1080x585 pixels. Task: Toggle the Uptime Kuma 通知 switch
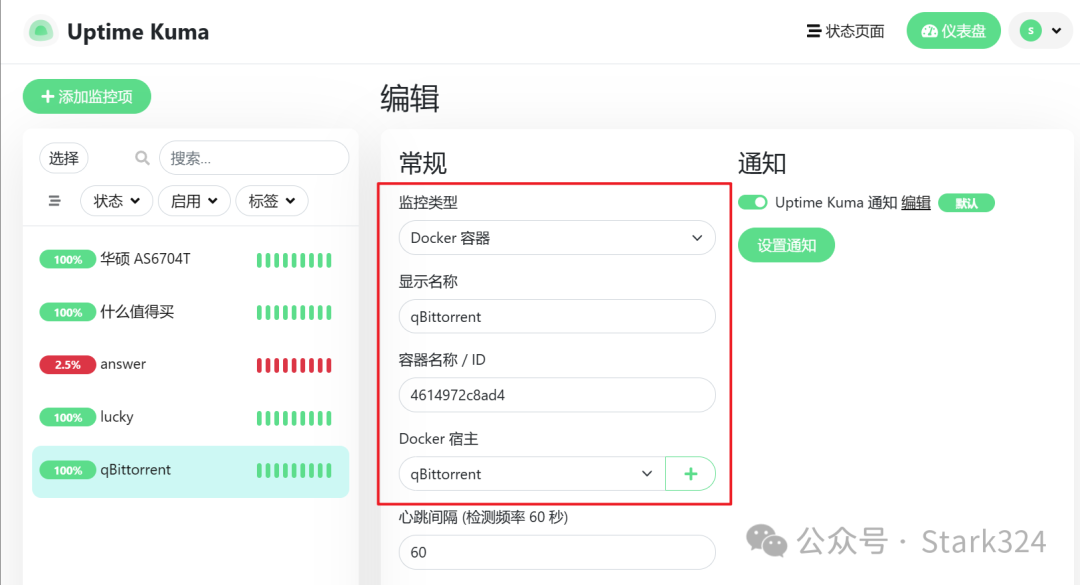[x=753, y=203]
